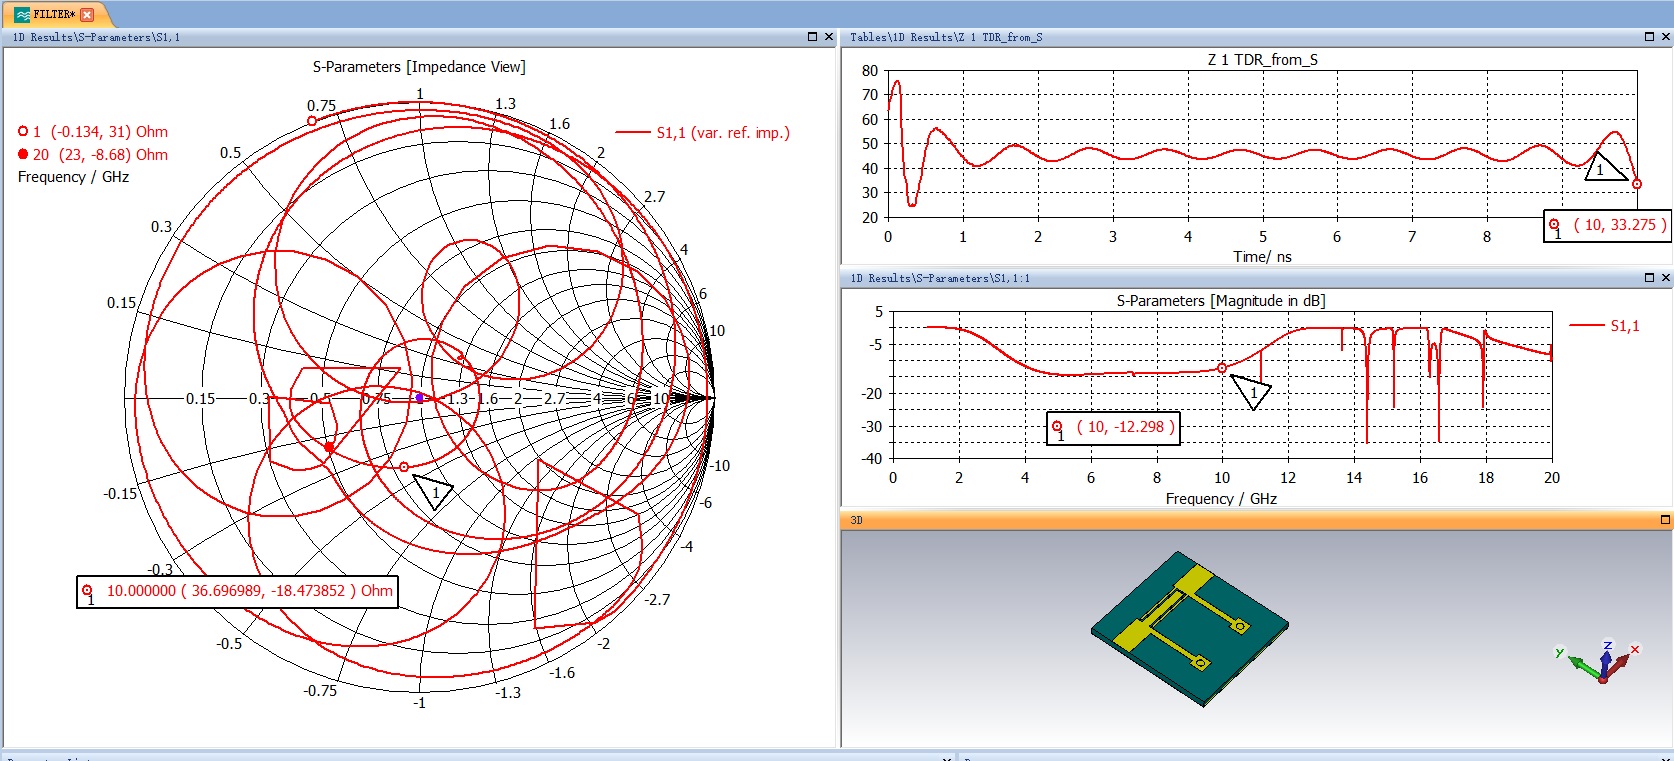Viewport: 1674px width, 761px height.
Task: Click the S1,1 (var. ref. imp.) legend entry
Action: (x=702, y=132)
